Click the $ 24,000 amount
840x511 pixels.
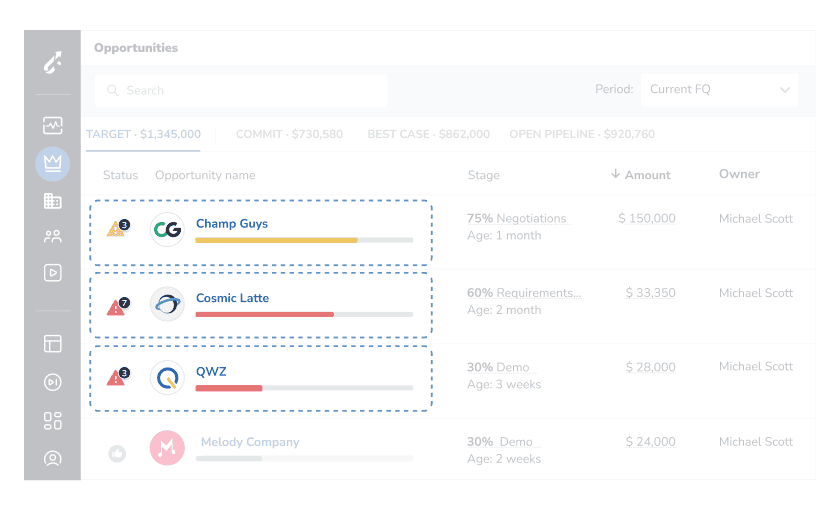click(x=650, y=442)
